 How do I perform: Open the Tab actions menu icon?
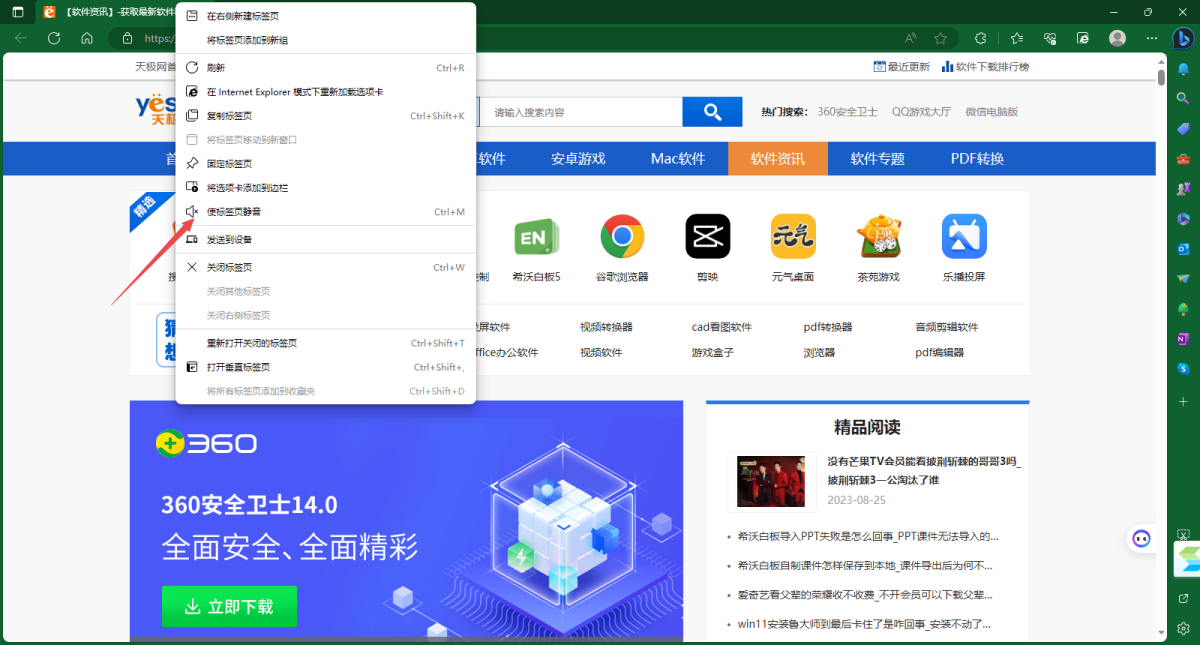click(x=18, y=12)
